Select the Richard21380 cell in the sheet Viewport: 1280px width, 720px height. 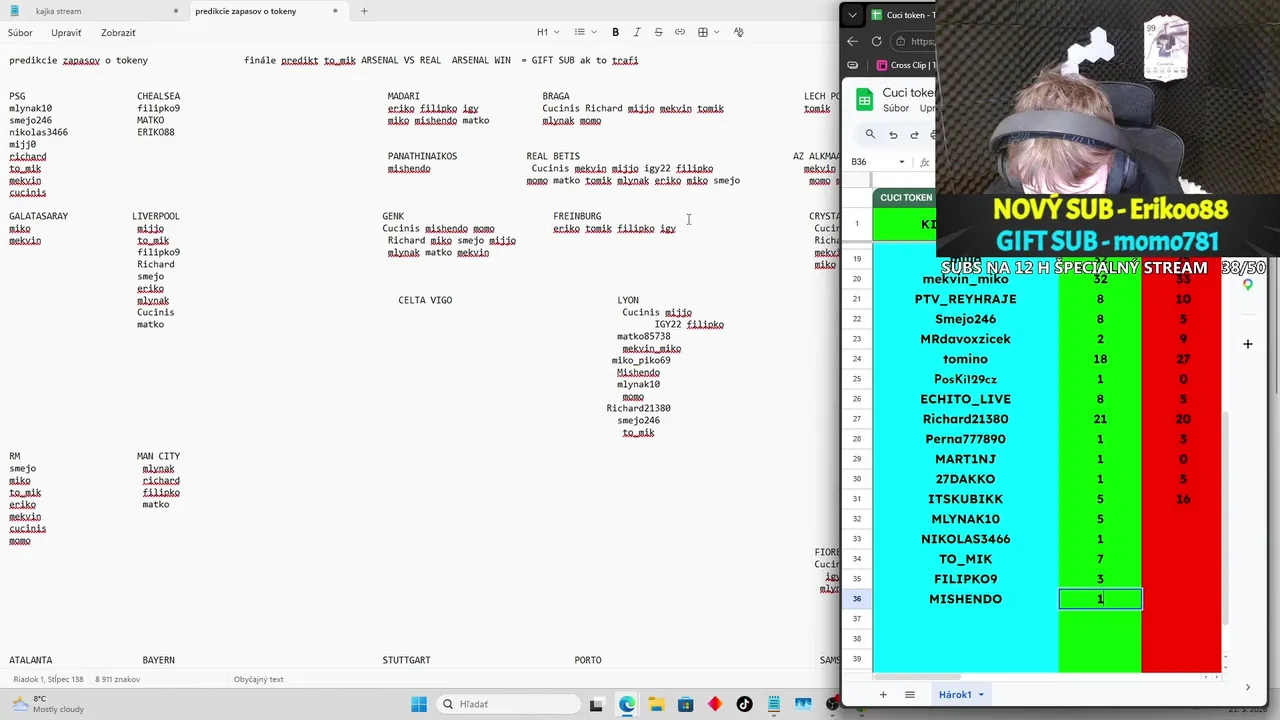(965, 419)
